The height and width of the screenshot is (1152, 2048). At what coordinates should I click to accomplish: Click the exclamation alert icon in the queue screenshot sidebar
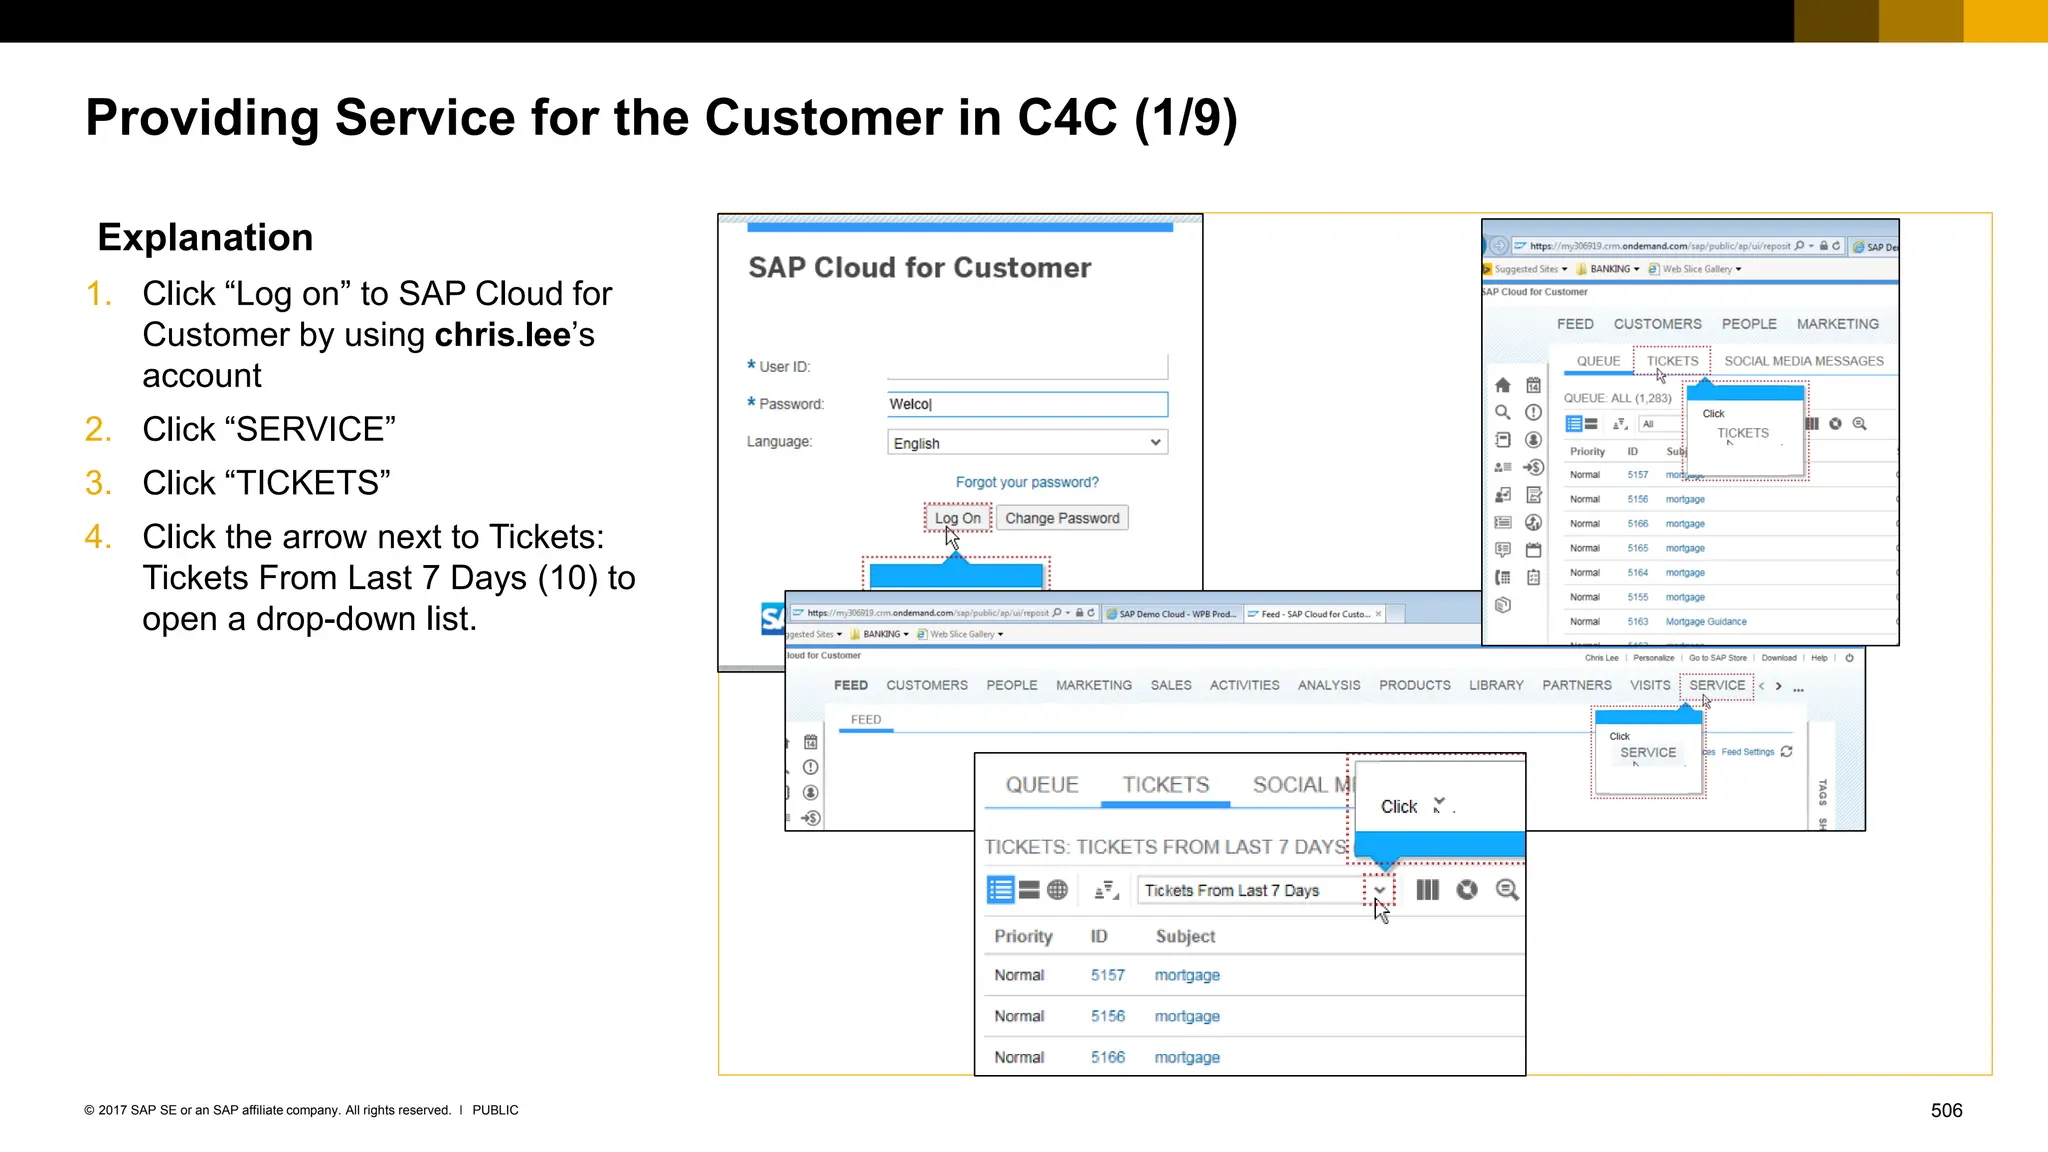click(x=1533, y=412)
